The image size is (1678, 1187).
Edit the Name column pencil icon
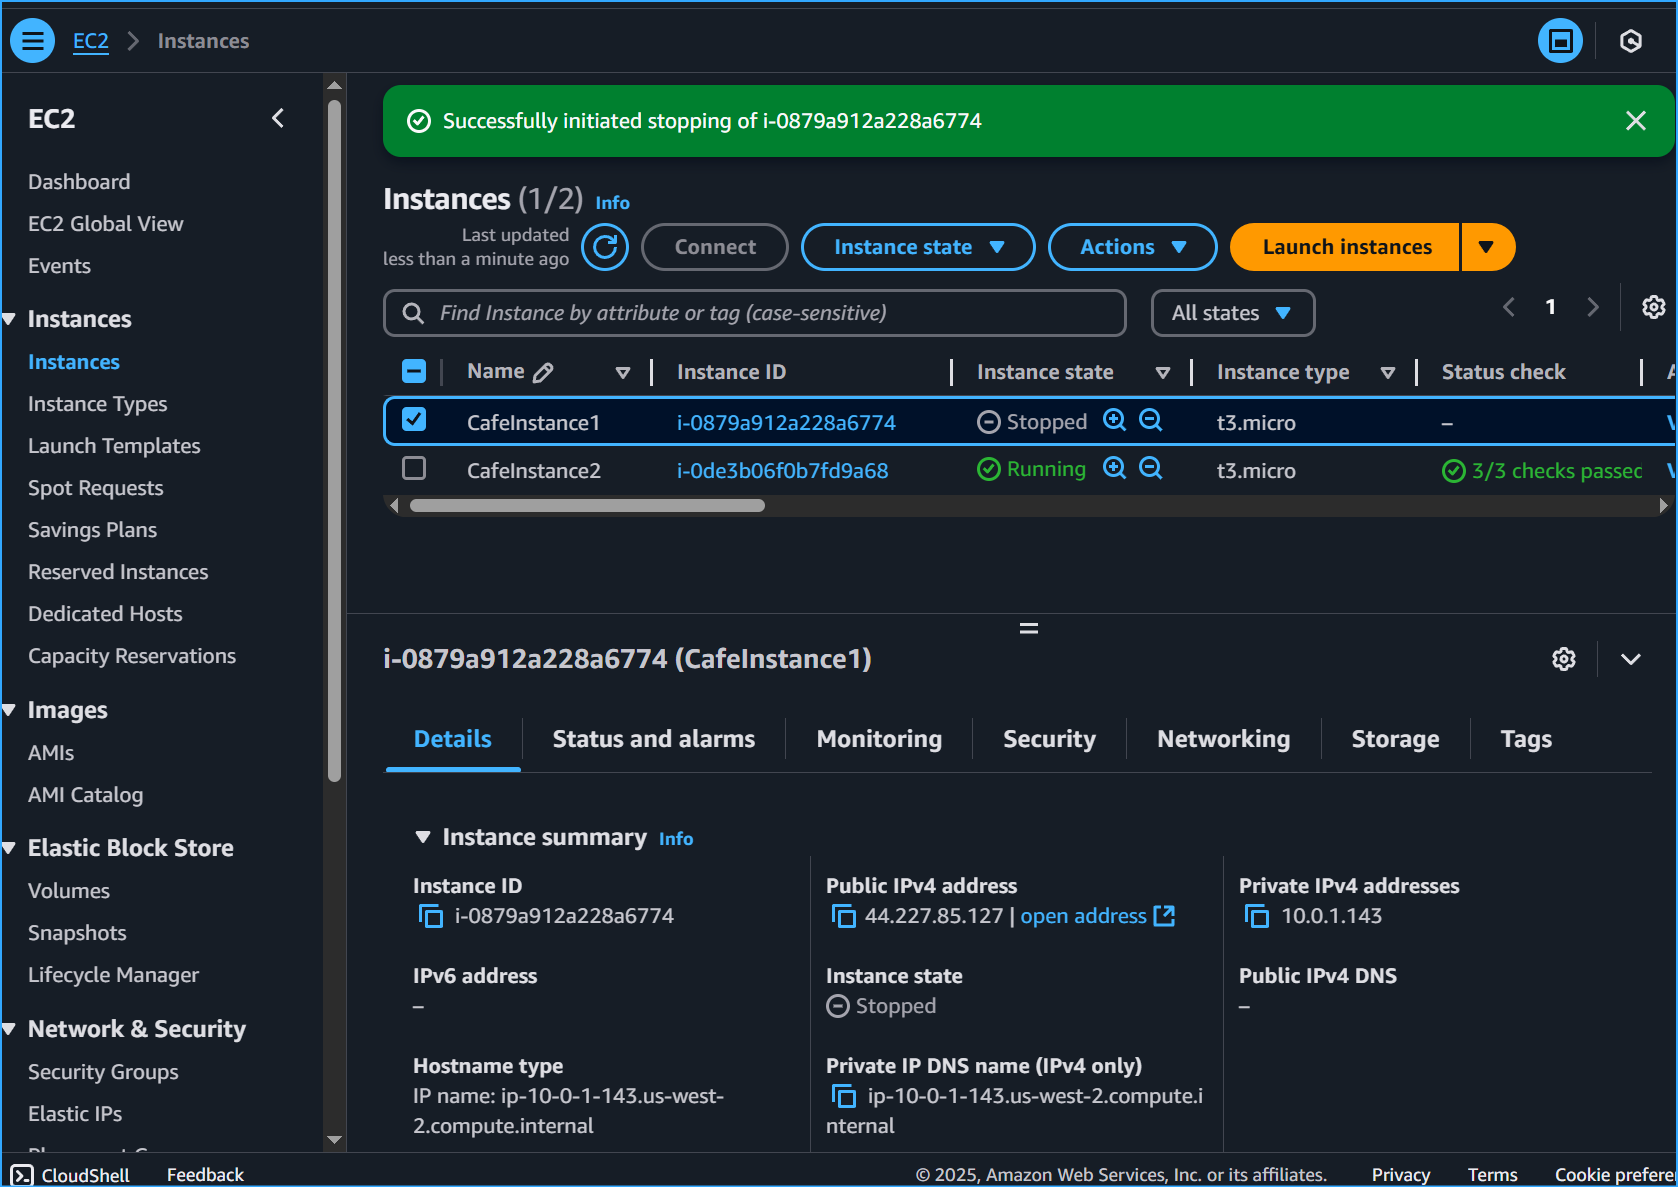[543, 373]
